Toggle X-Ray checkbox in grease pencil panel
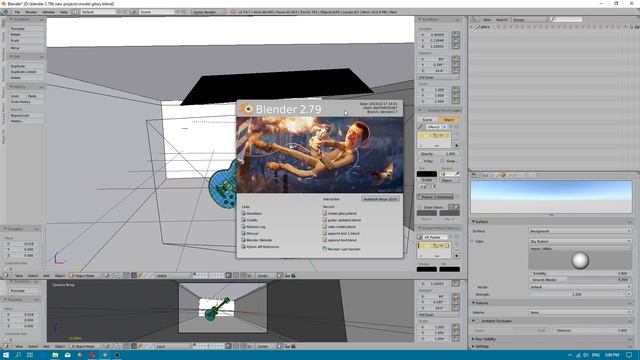Viewport: 640px width, 360px height. pos(420,161)
